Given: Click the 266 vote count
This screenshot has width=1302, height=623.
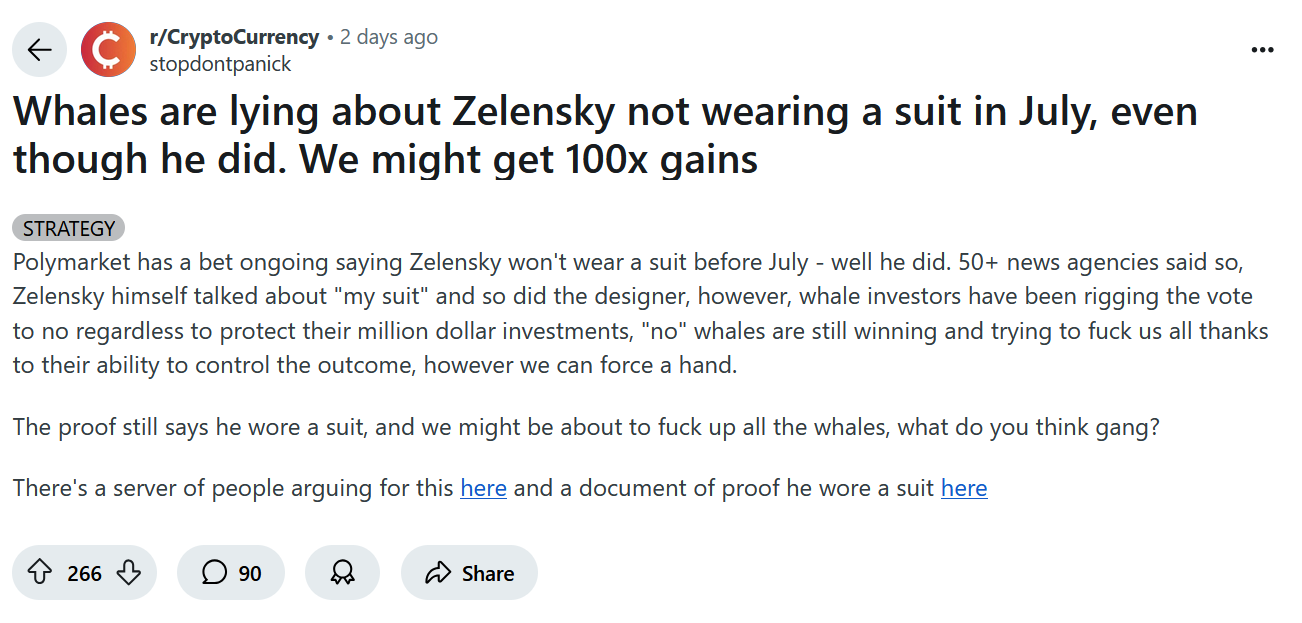Looking at the screenshot, I should pos(85,573).
